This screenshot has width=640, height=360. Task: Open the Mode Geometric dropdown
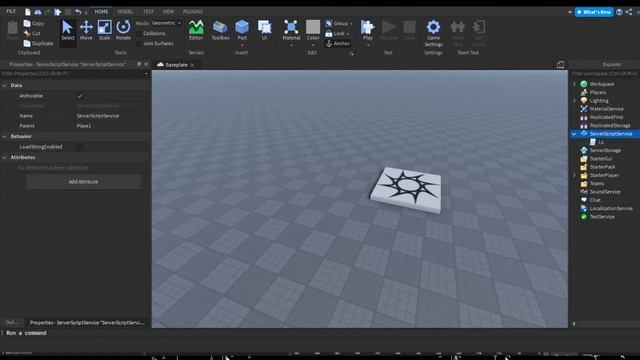click(x=166, y=23)
